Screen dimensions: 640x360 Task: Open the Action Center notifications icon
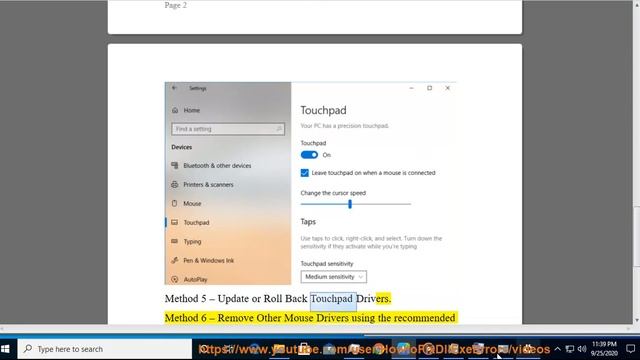pos(631,349)
